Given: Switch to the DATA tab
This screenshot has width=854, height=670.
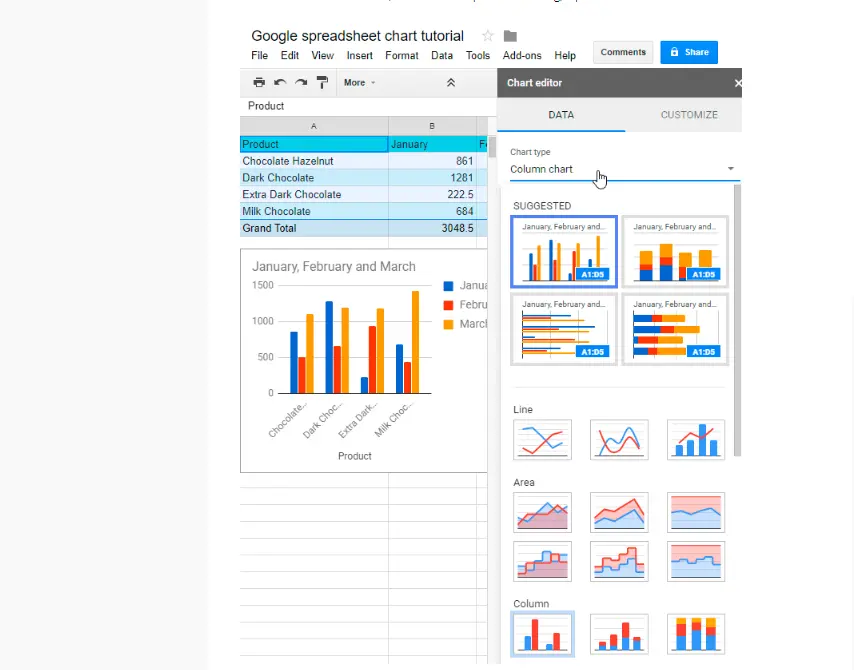Looking at the screenshot, I should pyautogui.click(x=561, y=115).
